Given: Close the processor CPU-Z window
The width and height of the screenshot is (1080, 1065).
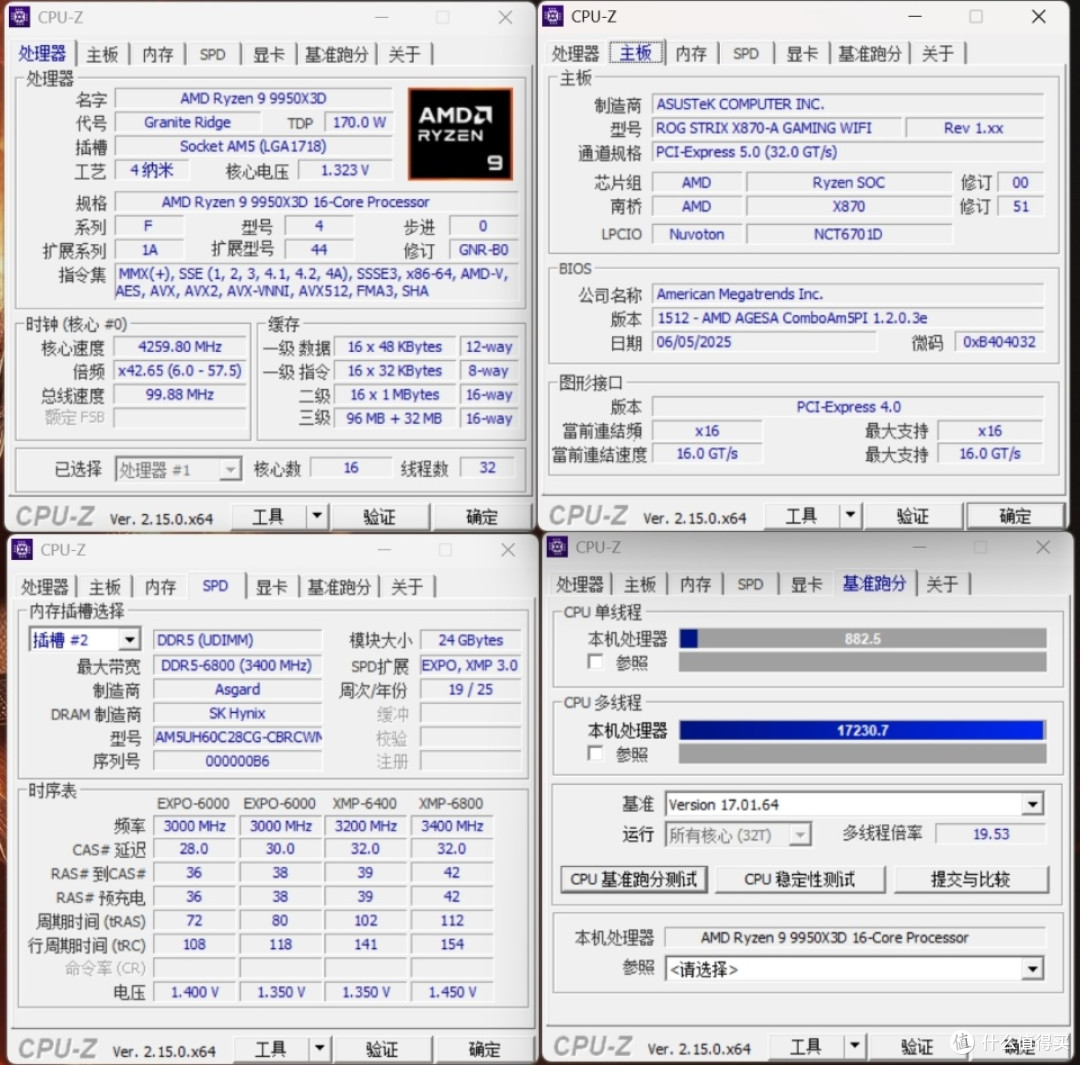Looking at the screenshot, I should click(506, 17).
